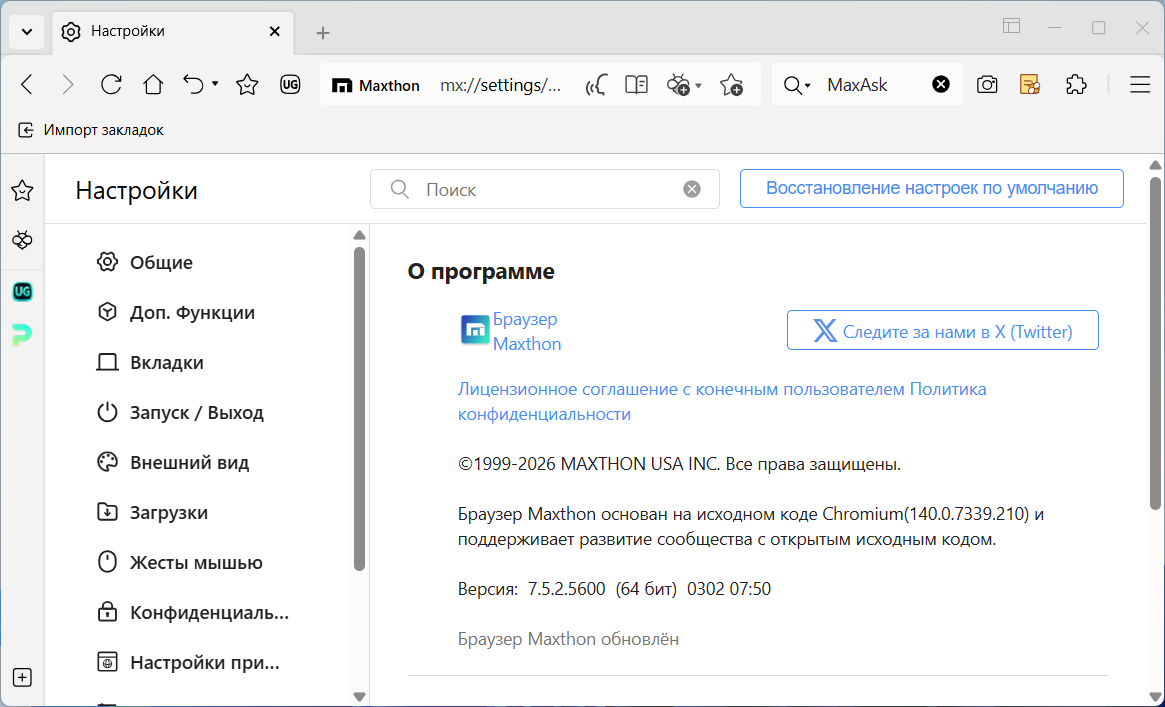Click mx://settings address URL text
Viewport: 1165px width, 707px height.
[501, 85]
